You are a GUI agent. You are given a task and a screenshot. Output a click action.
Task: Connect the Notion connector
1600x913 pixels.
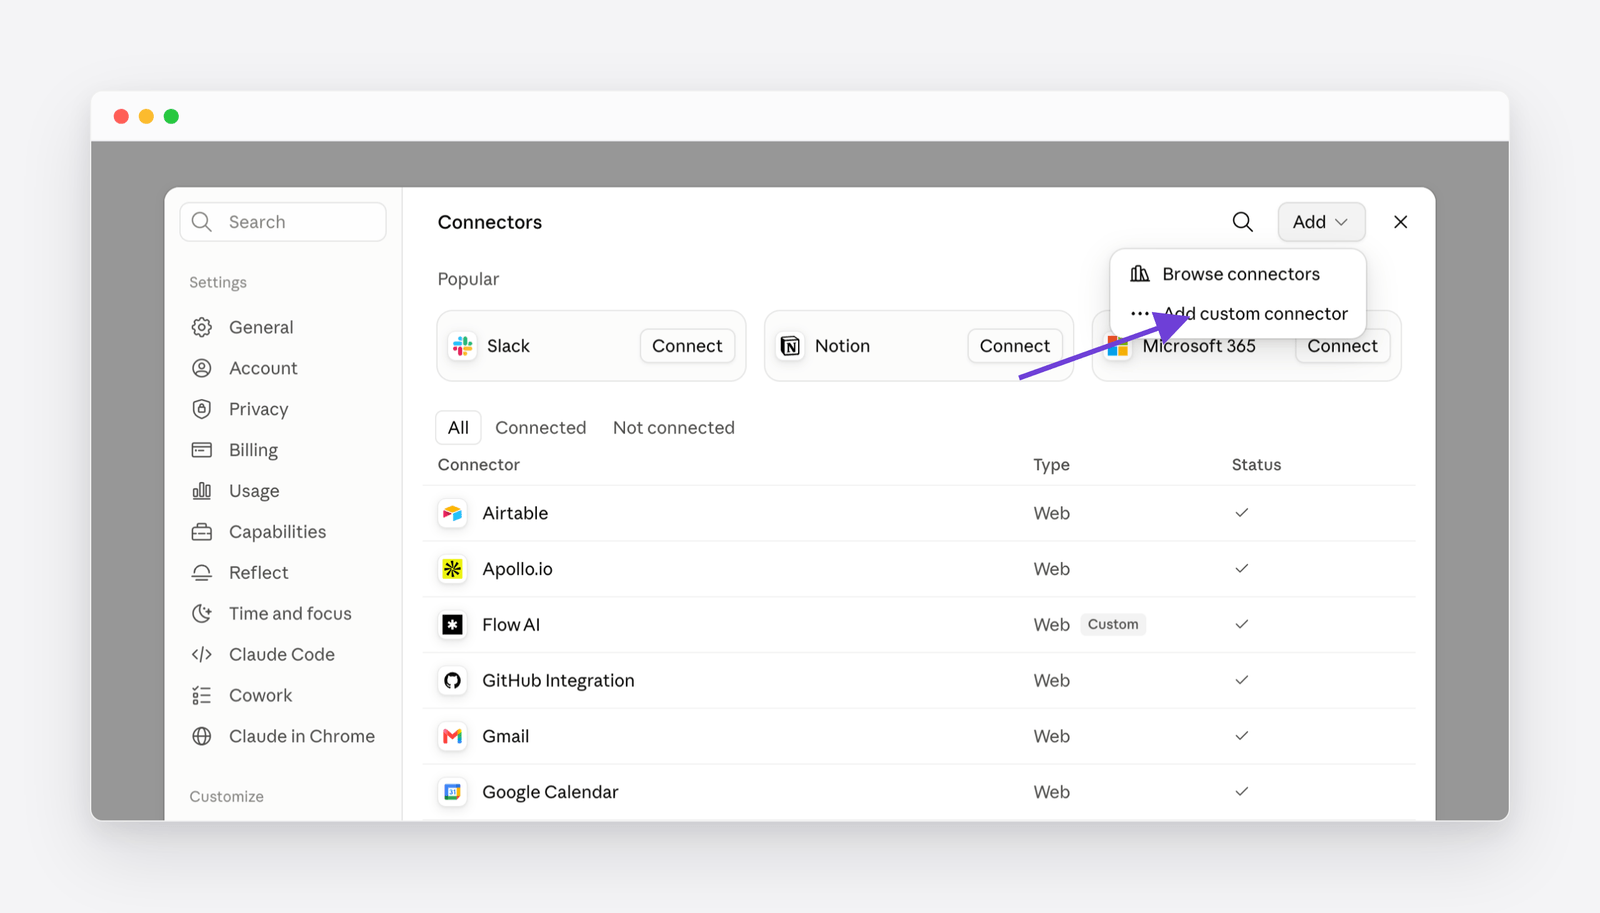(1015, 346)
